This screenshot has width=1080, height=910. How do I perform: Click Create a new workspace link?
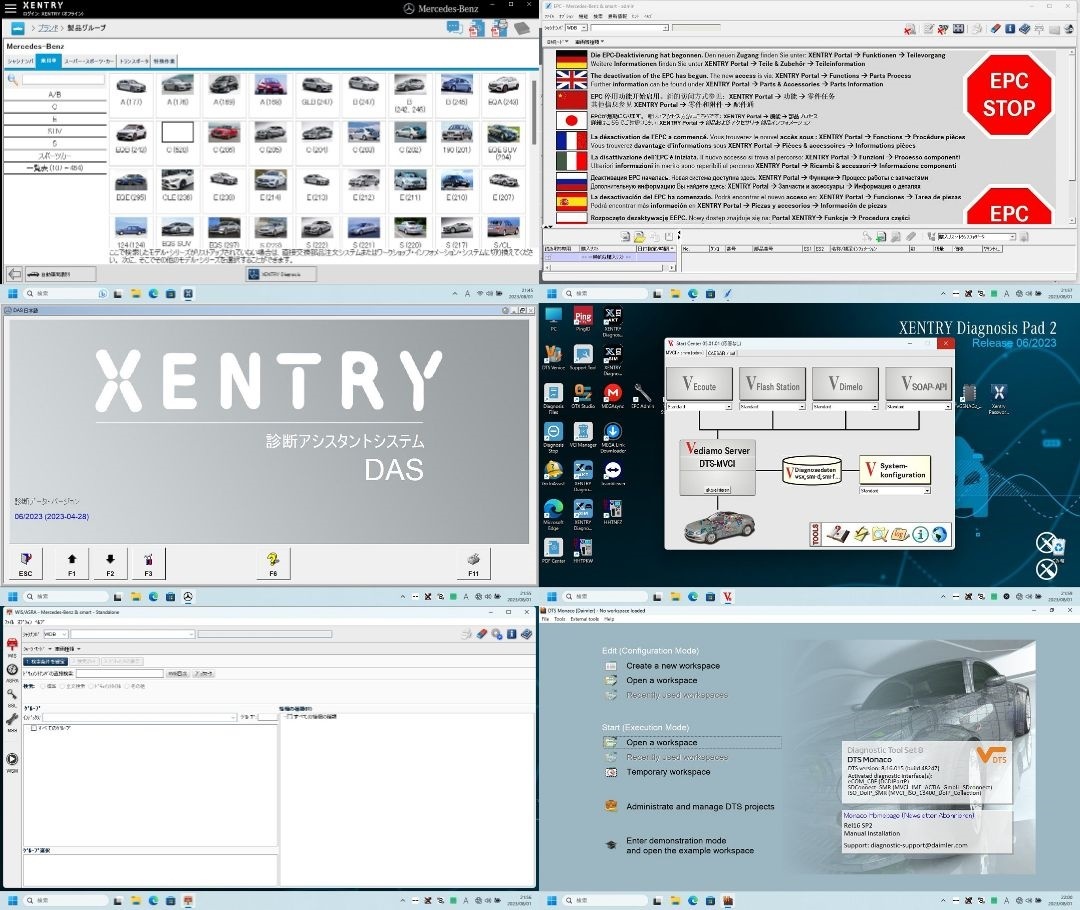[672, 665]
